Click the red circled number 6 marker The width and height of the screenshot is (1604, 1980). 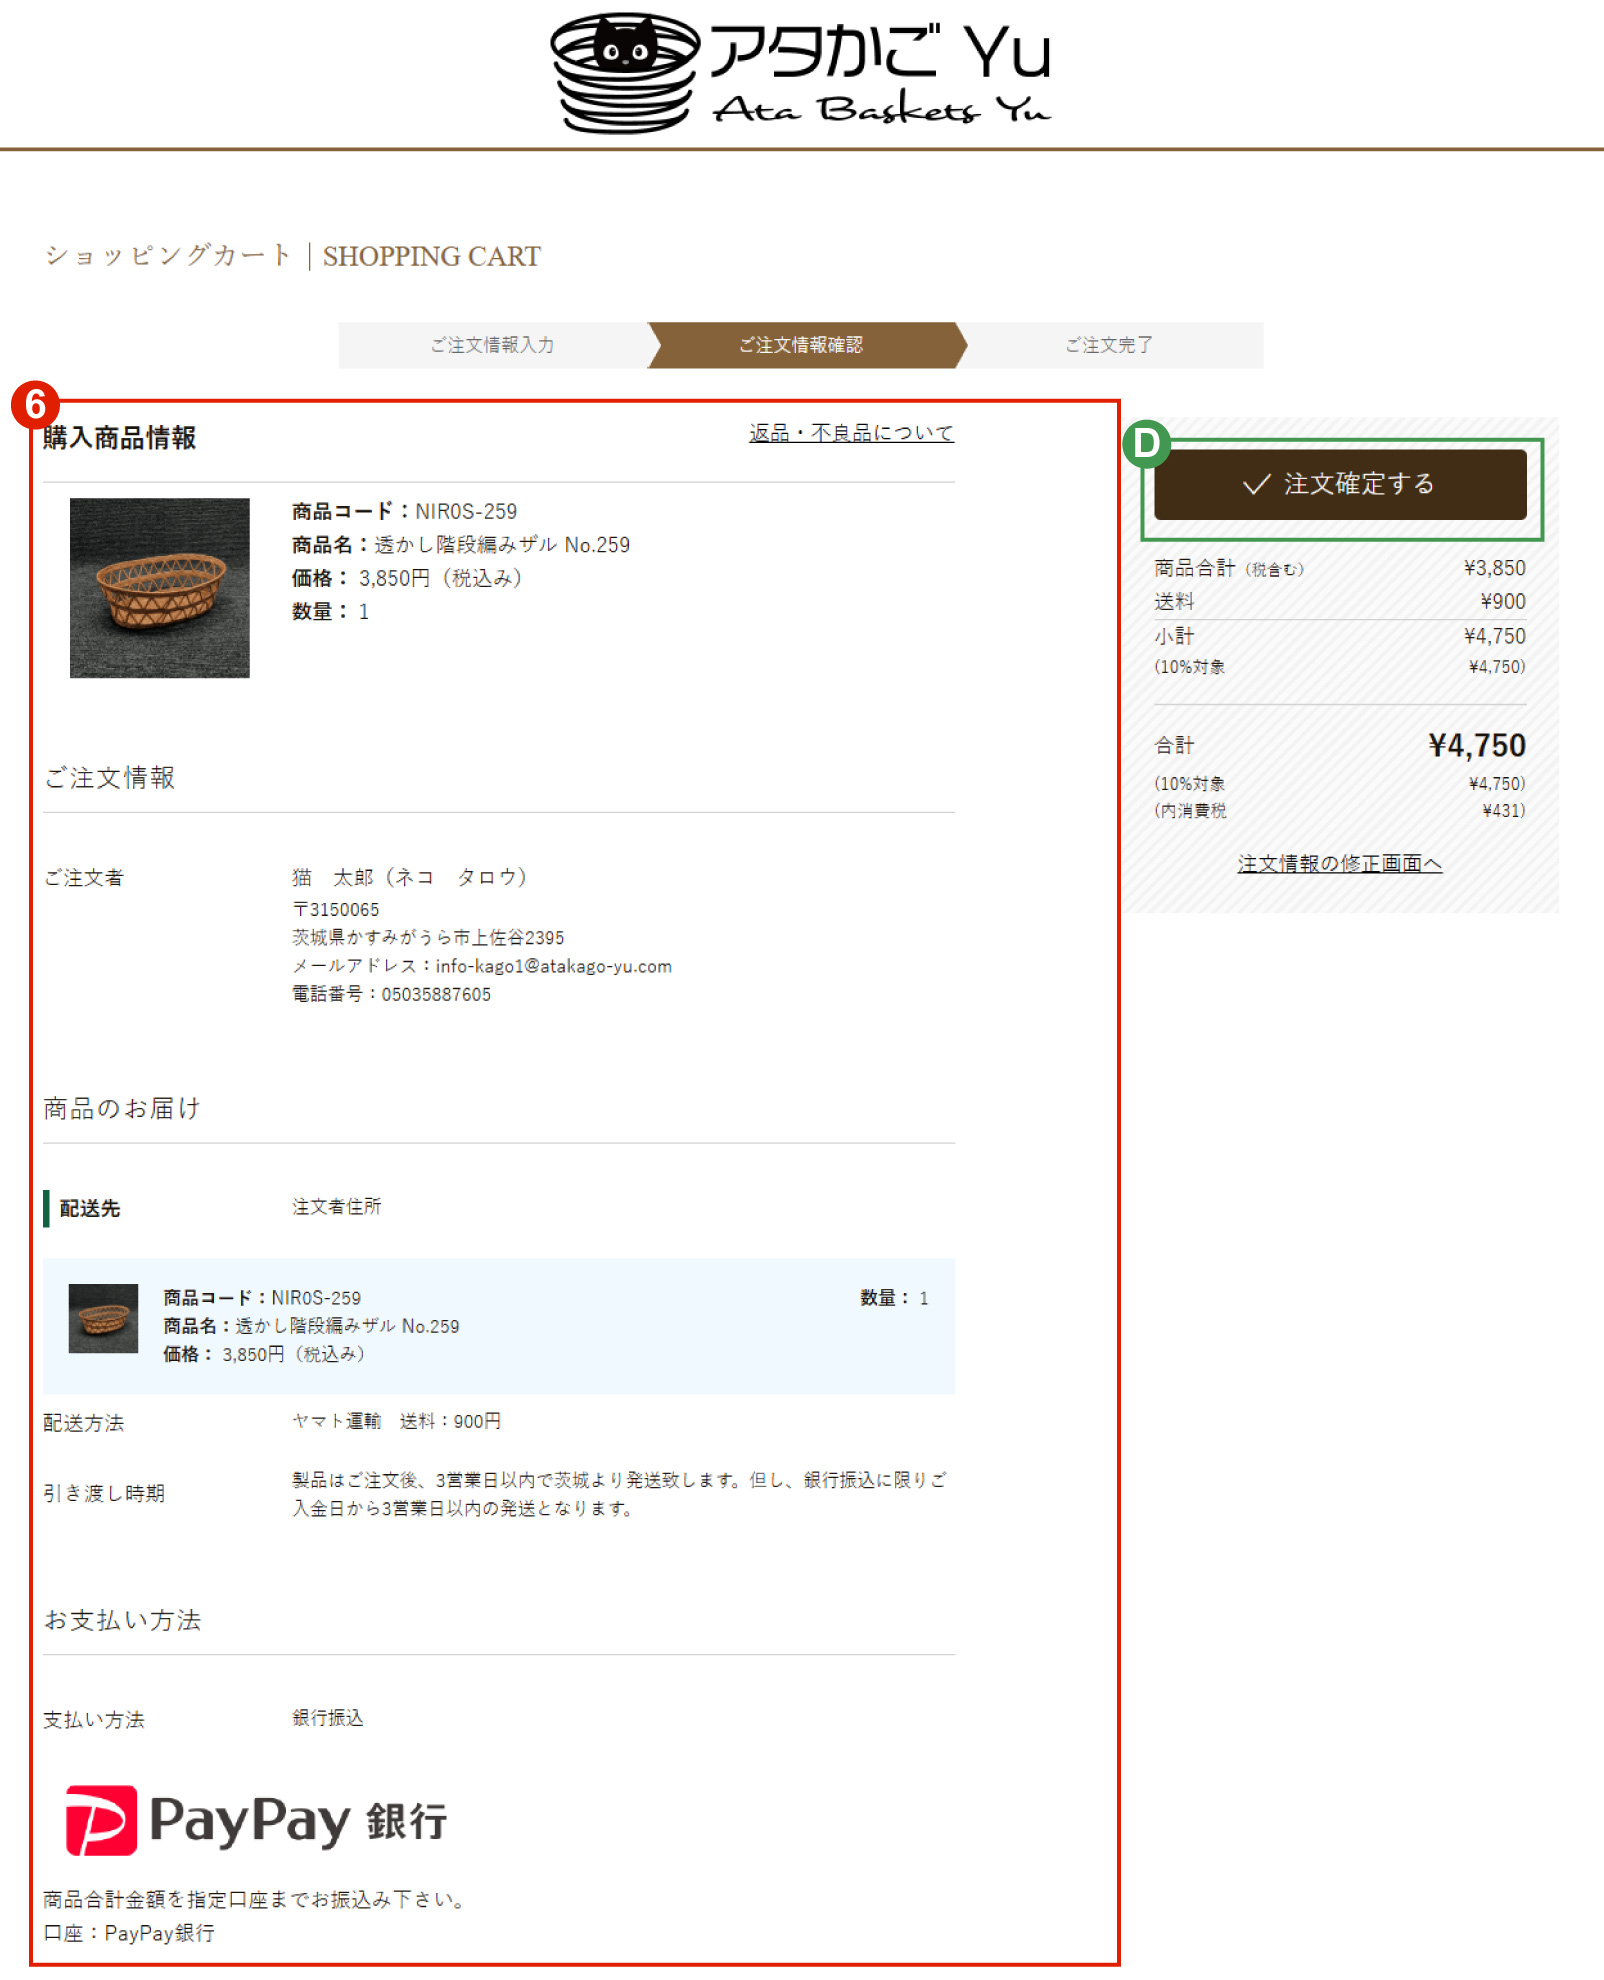click(x=33, y=406)
